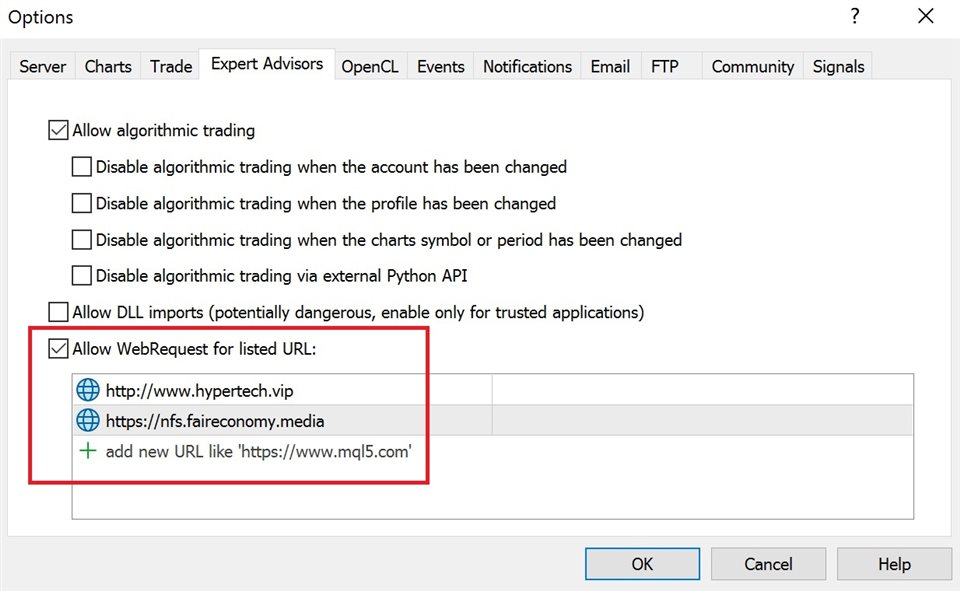Open the OpenCL tab

click(370, 67)
